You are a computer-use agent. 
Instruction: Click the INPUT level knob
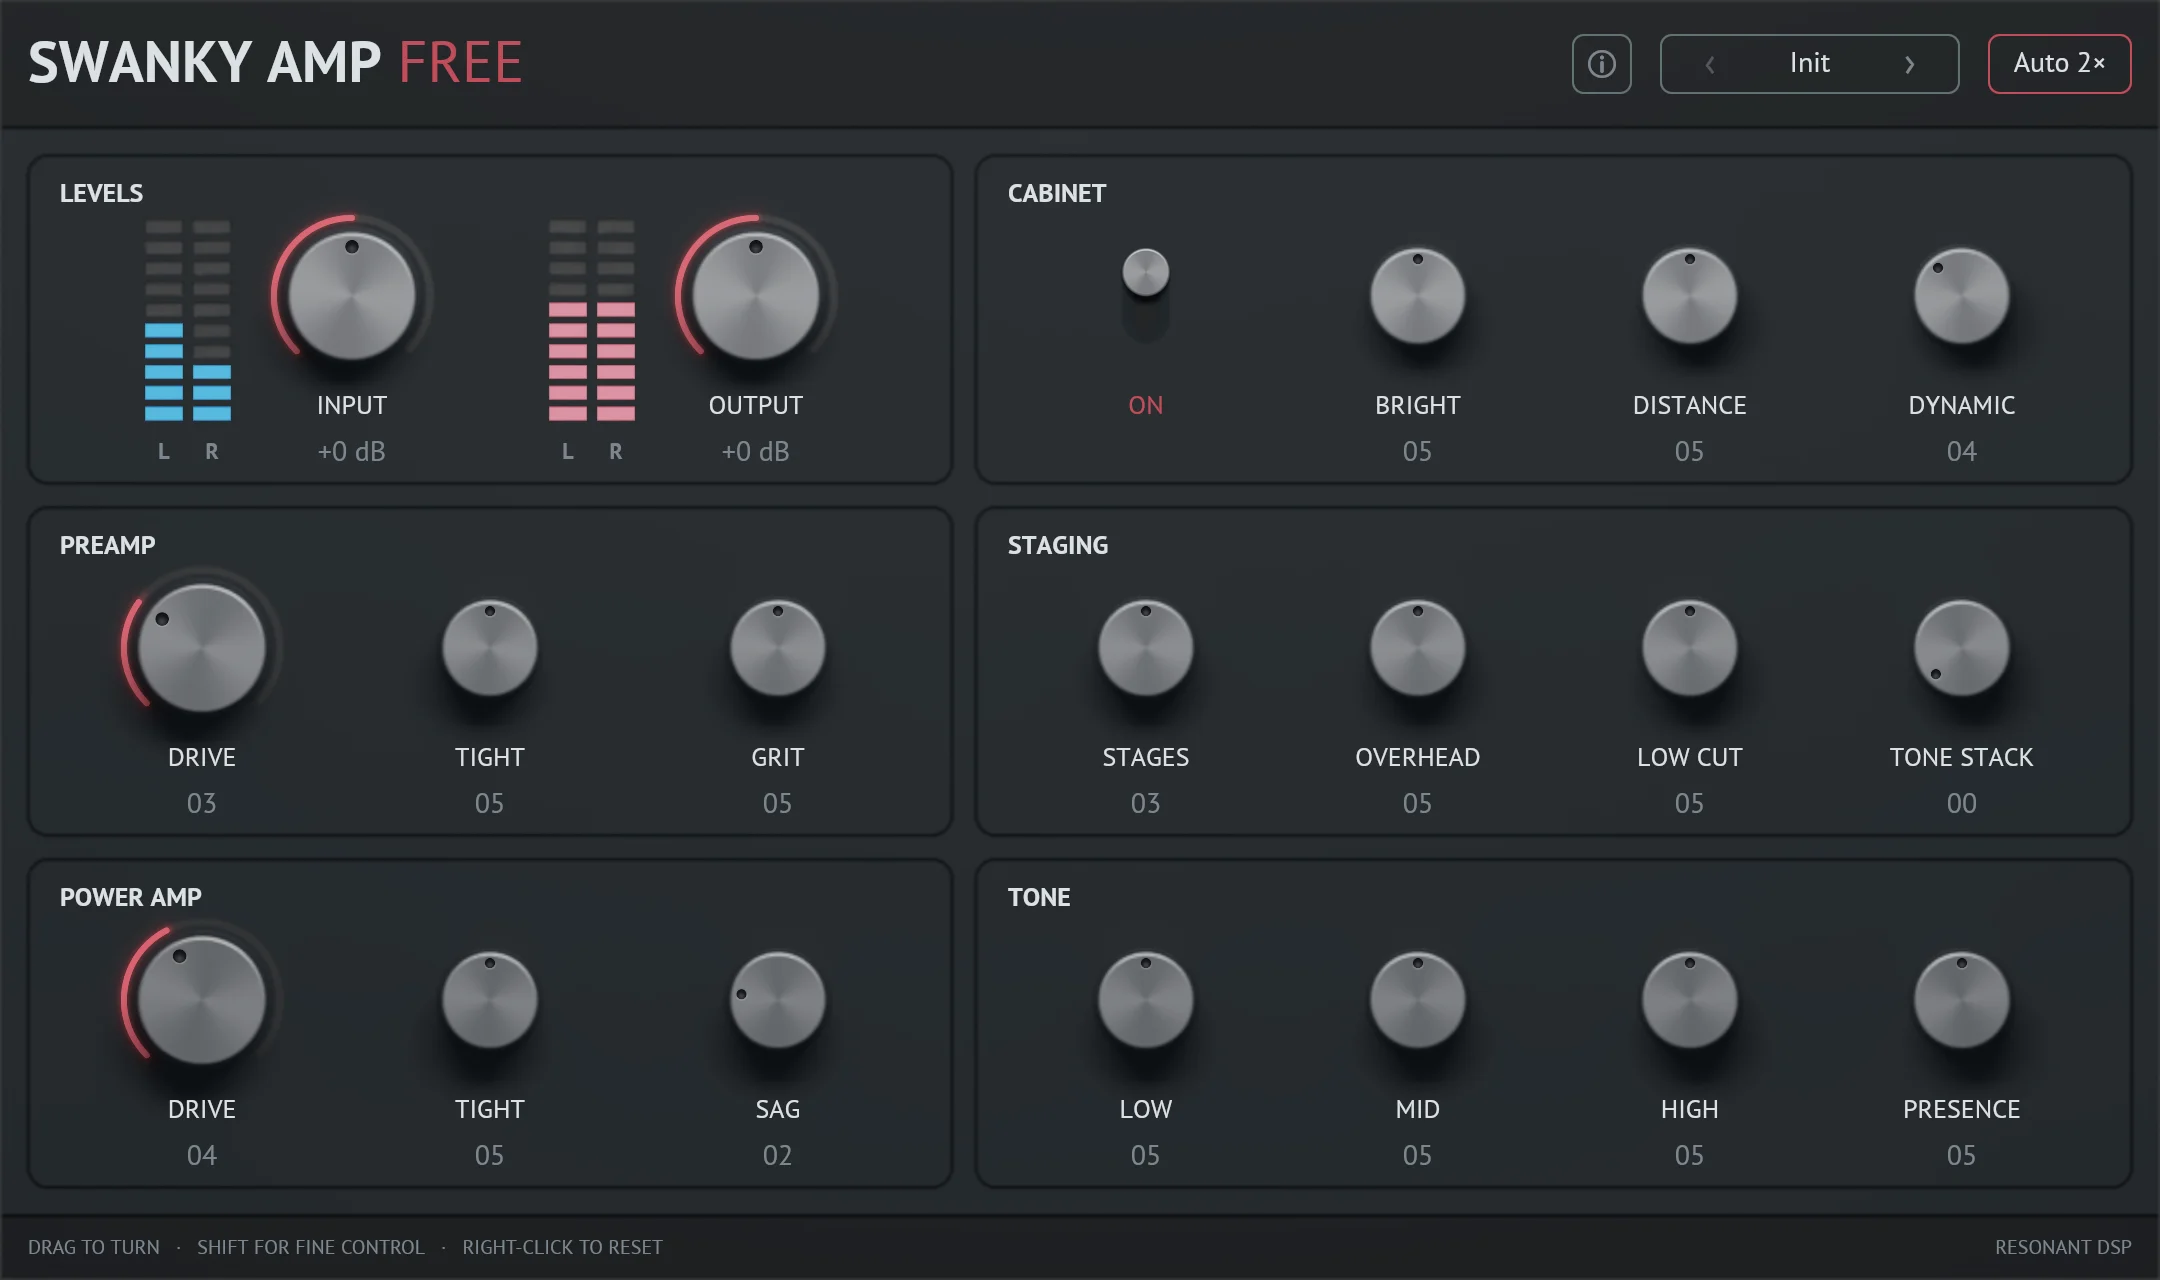click(x=352, y=296)
